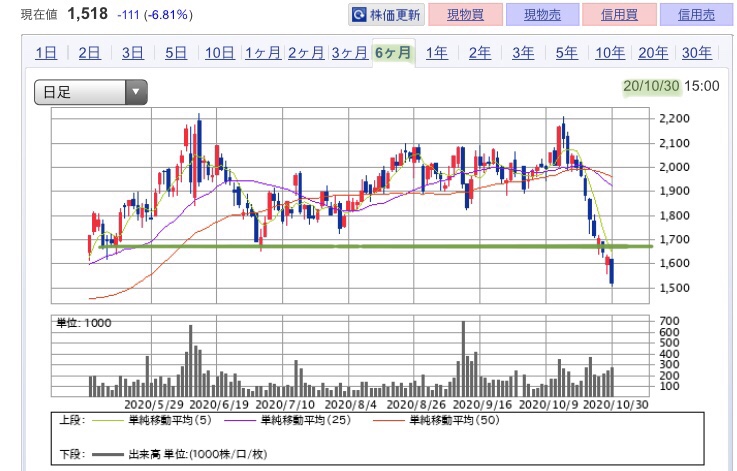This screenshot has height=471, width=737.
Task: Open the 日足 candle interval dropdown
Action: tap(91, 92)
